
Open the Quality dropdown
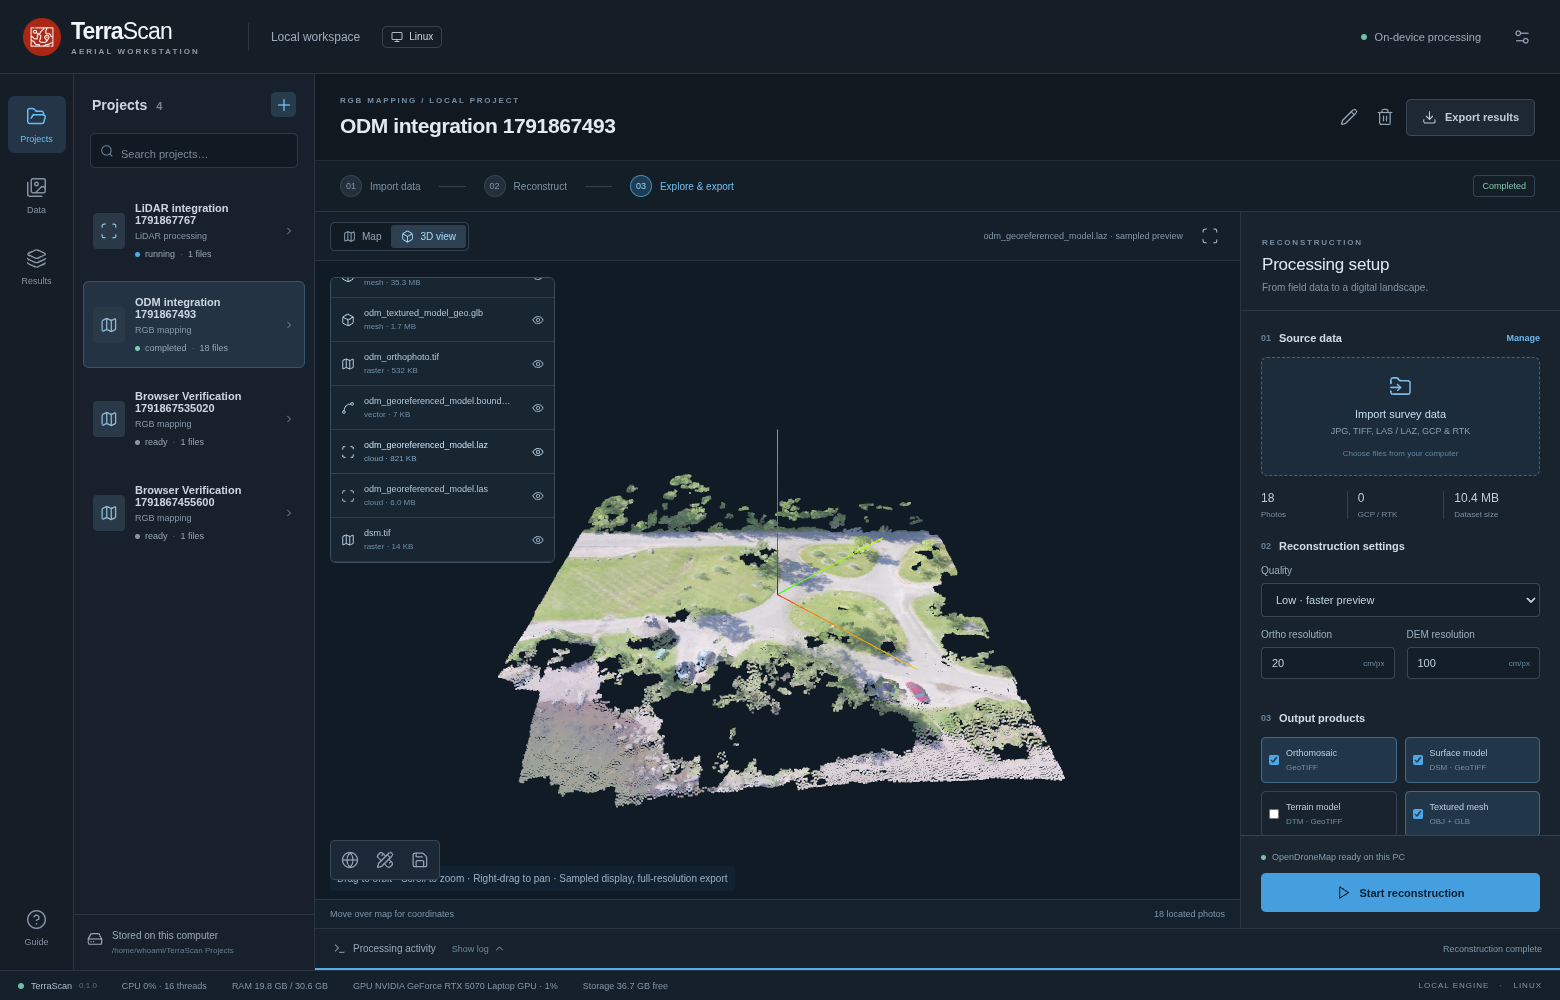pyautogui.click(x=1400, y=600)
